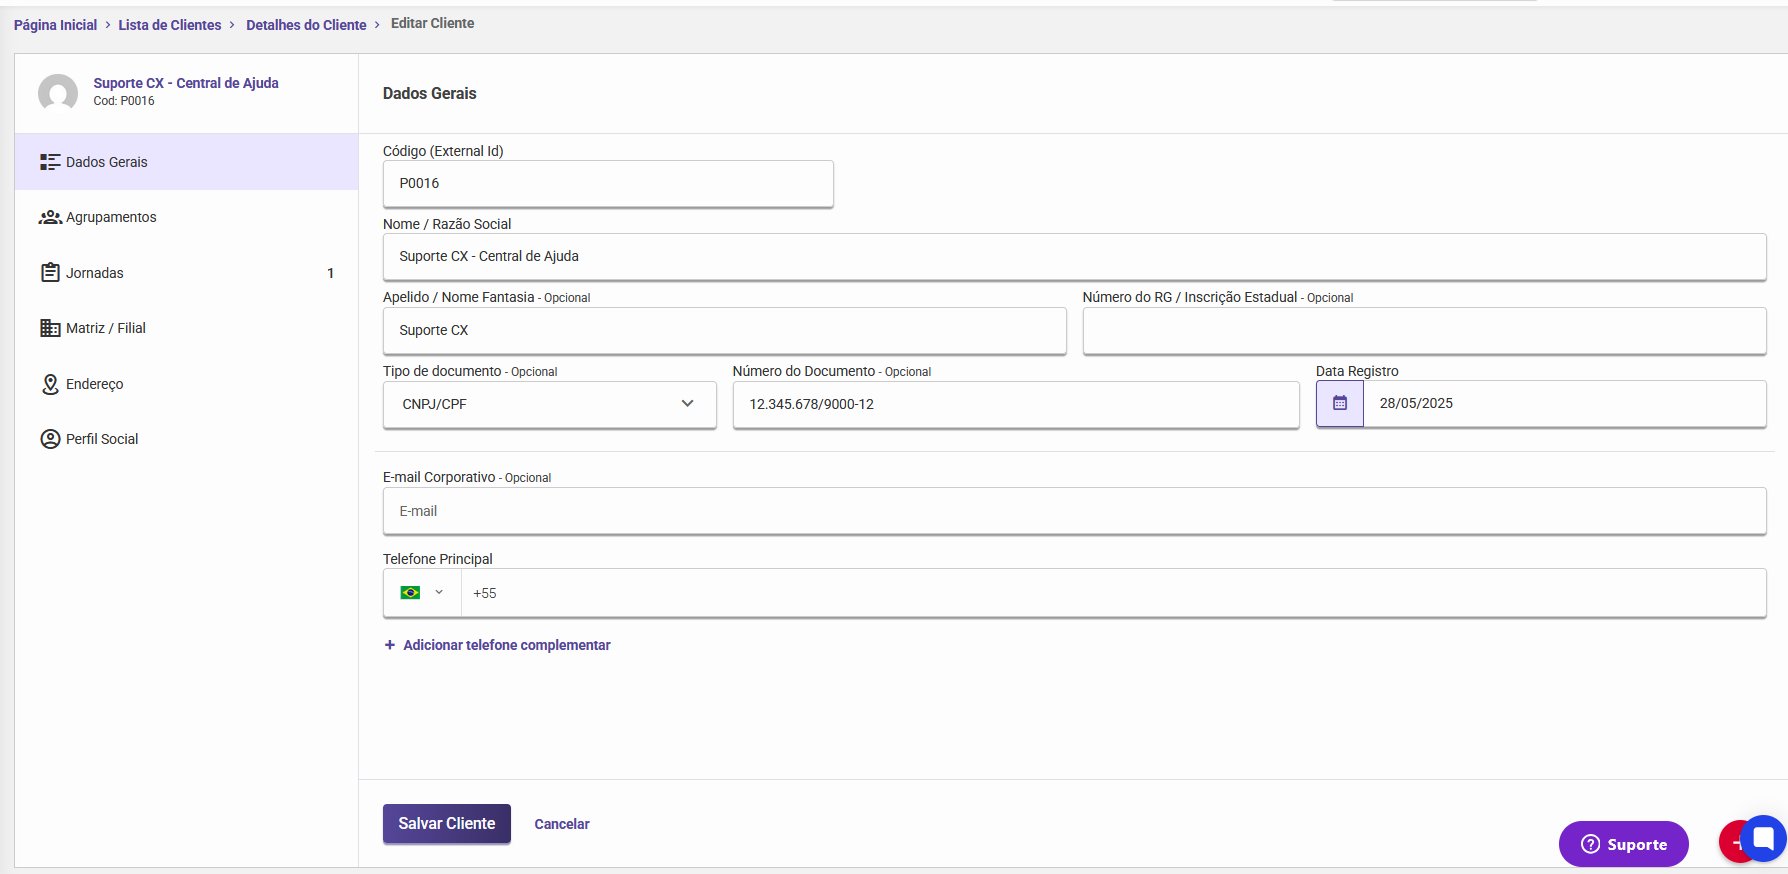The image size is (1788, 874).
Task: Add a complementary phone number
Action: (506, 645)
